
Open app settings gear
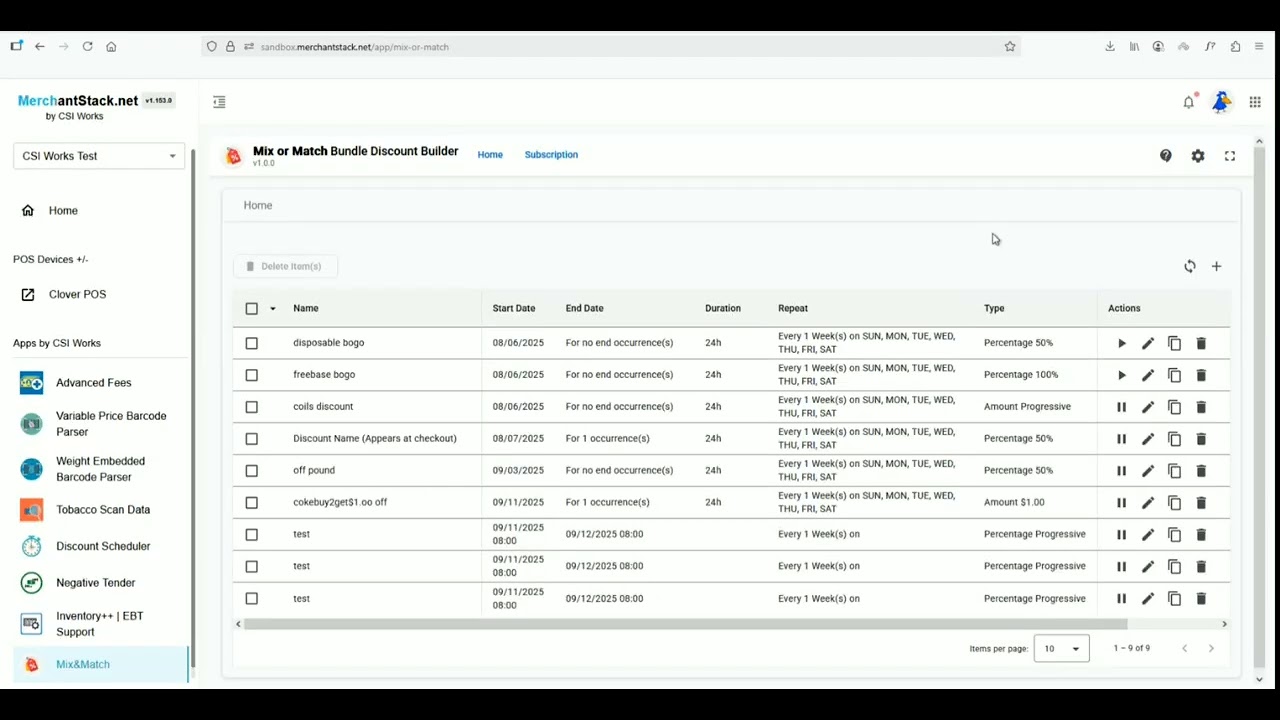[1198, 156]
